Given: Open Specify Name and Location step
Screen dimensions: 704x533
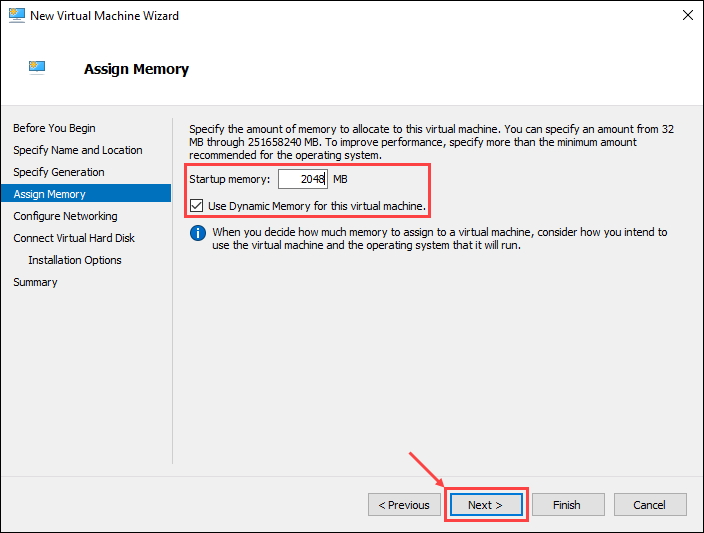Looking at the screenshot, I should (78, 150).
